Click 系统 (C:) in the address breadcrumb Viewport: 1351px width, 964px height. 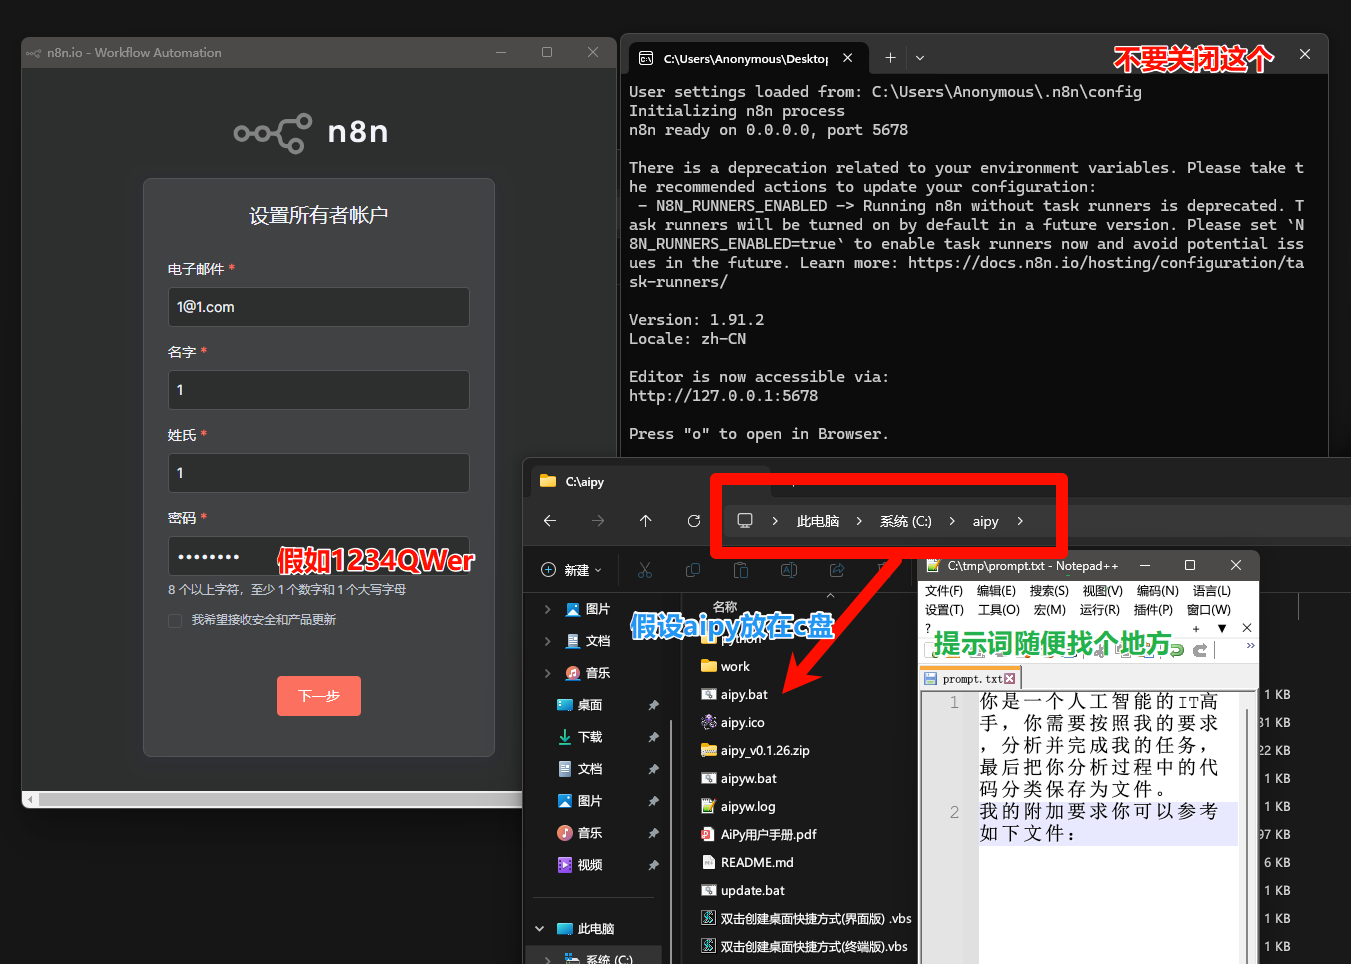[906, 521]
